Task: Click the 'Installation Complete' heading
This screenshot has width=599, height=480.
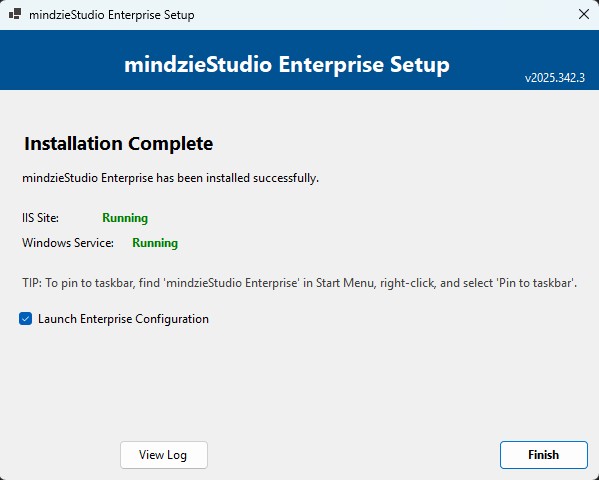Action: (118, 144)
